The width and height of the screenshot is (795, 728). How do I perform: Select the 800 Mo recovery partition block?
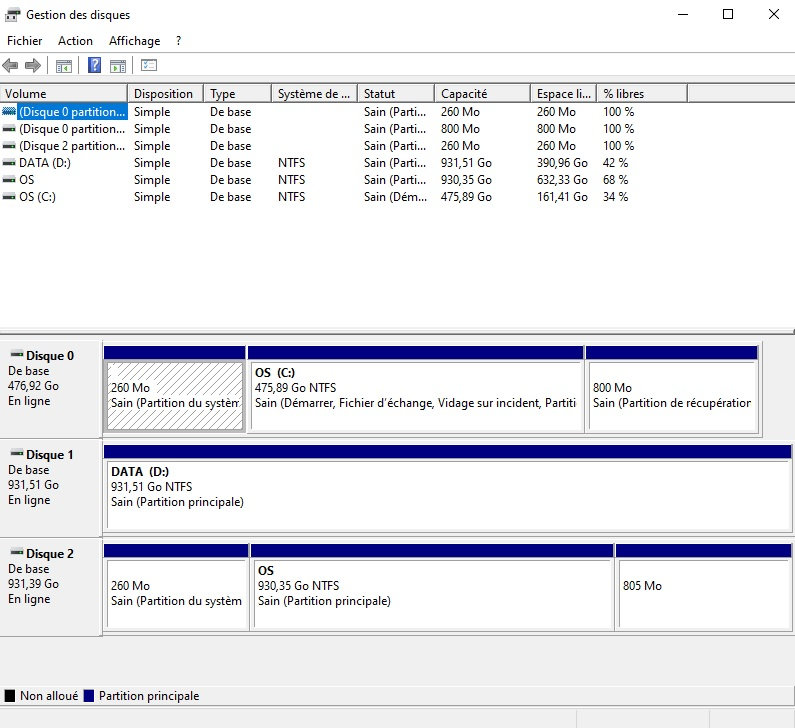[x=672, y=395]
